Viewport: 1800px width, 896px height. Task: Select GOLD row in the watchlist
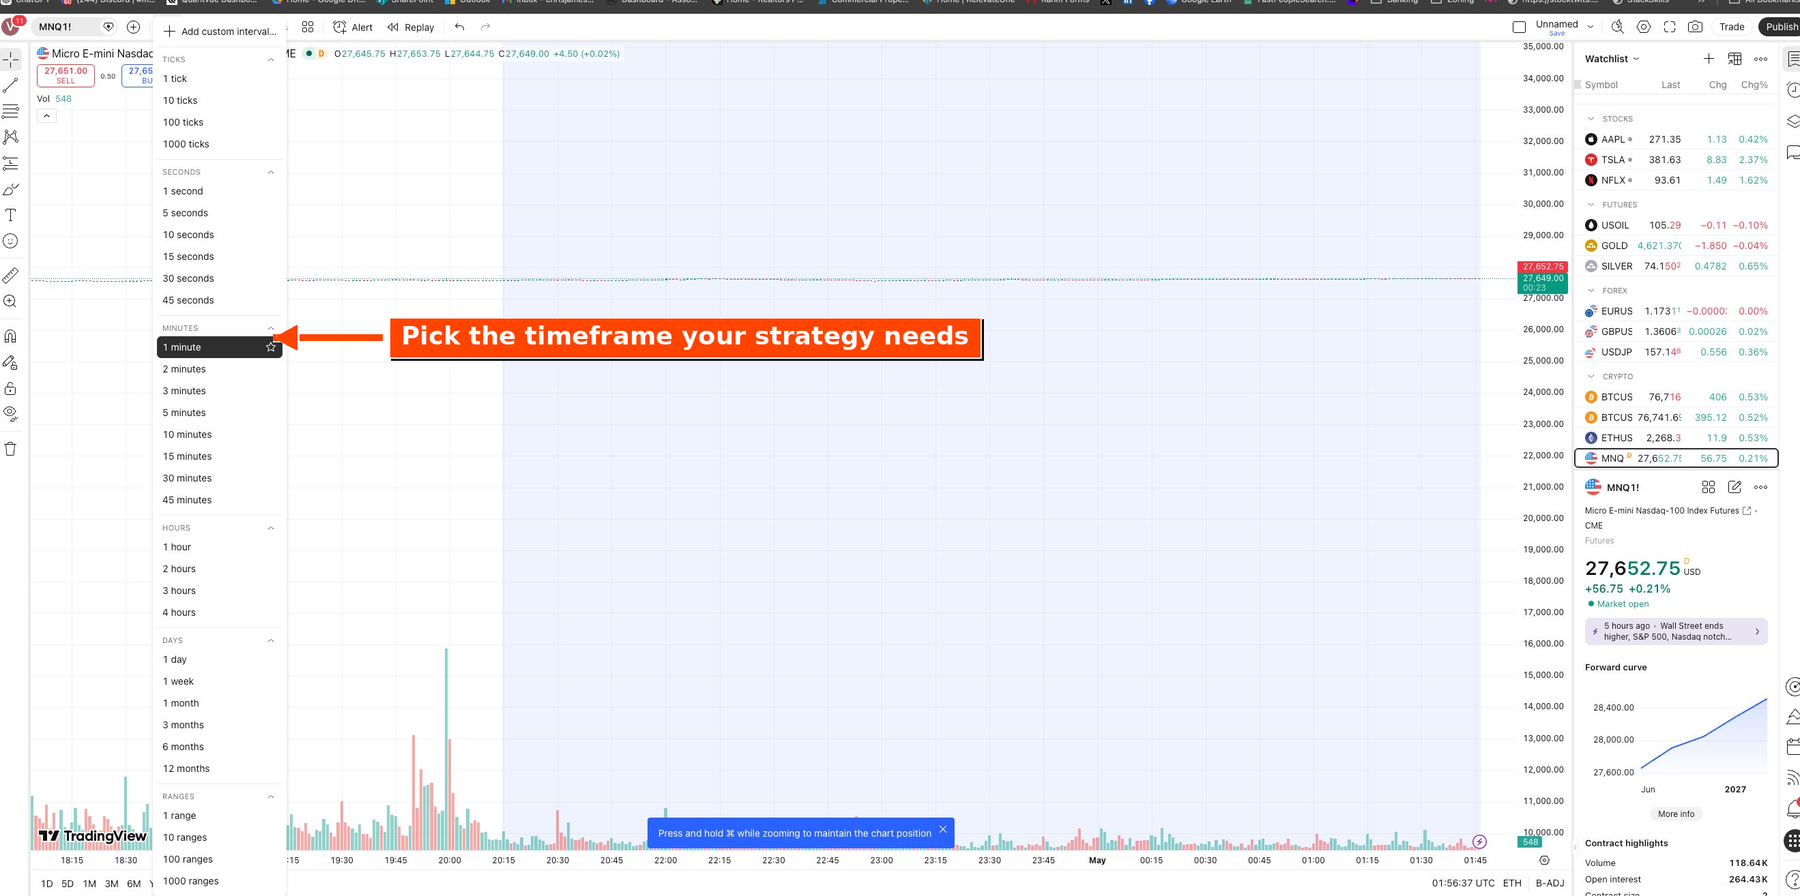point(1677,246)
